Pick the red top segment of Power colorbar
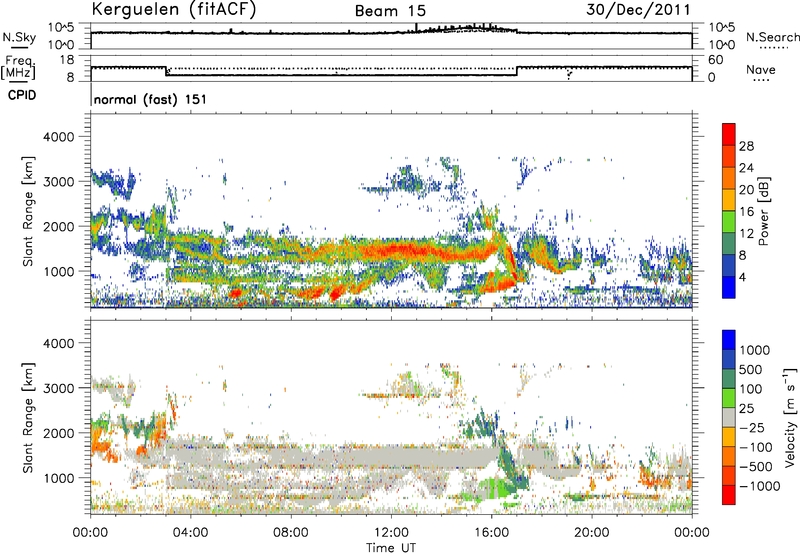This screenshot has width=800, height=554. (x=729, y=134)
